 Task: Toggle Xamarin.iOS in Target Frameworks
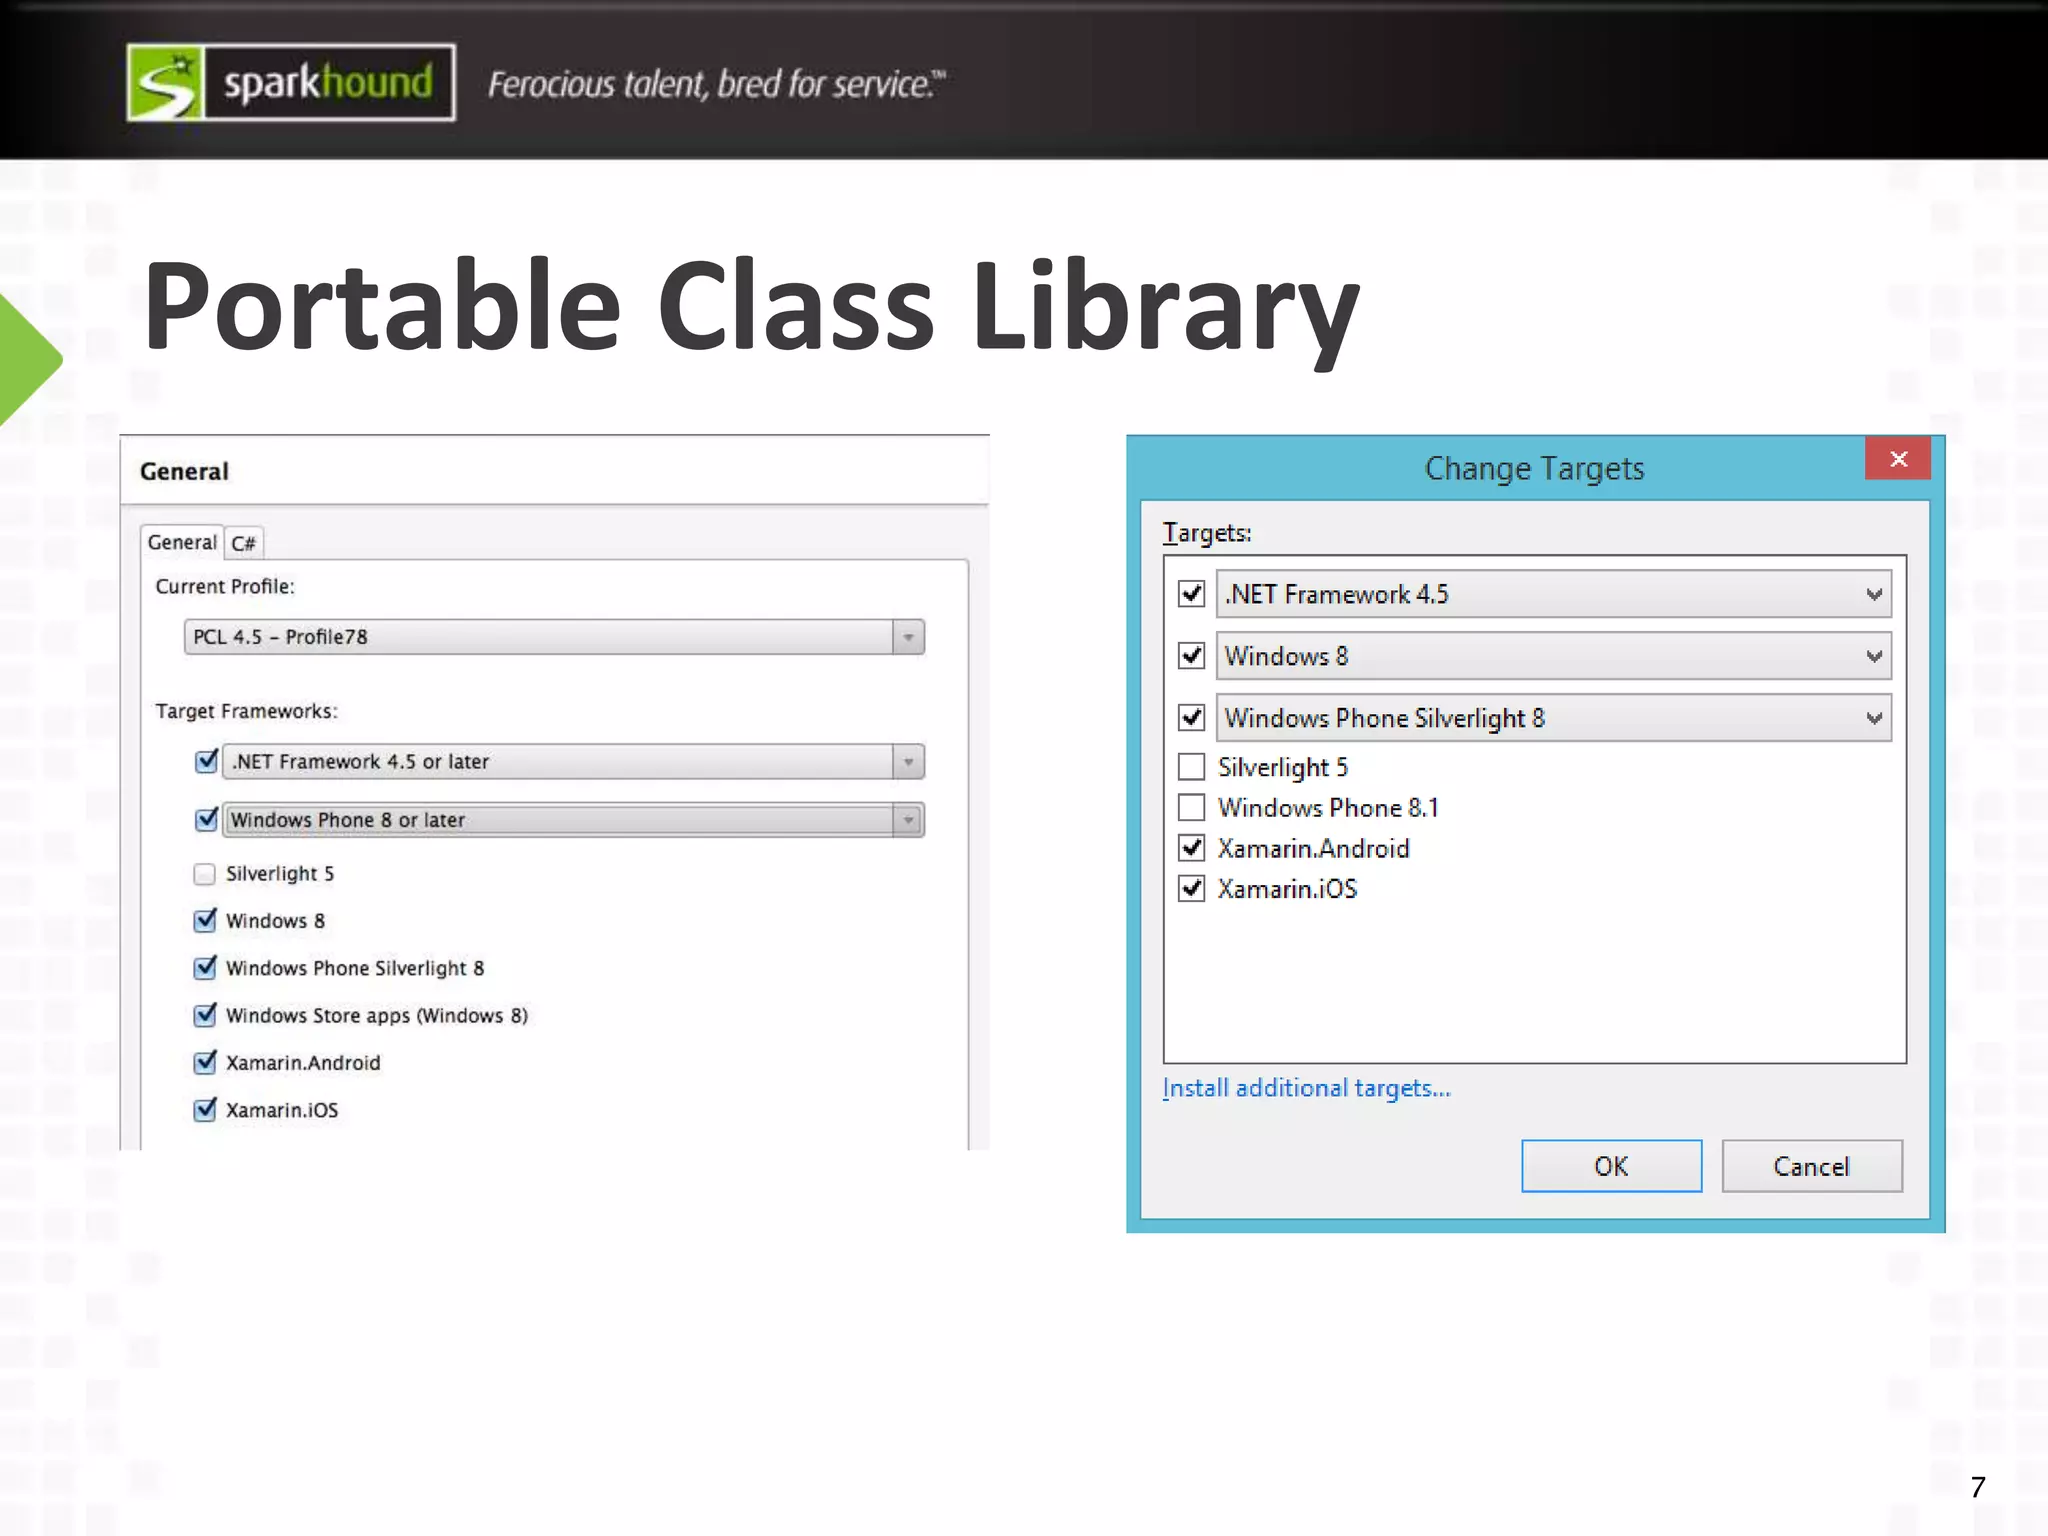click(x=204, y=1109)
